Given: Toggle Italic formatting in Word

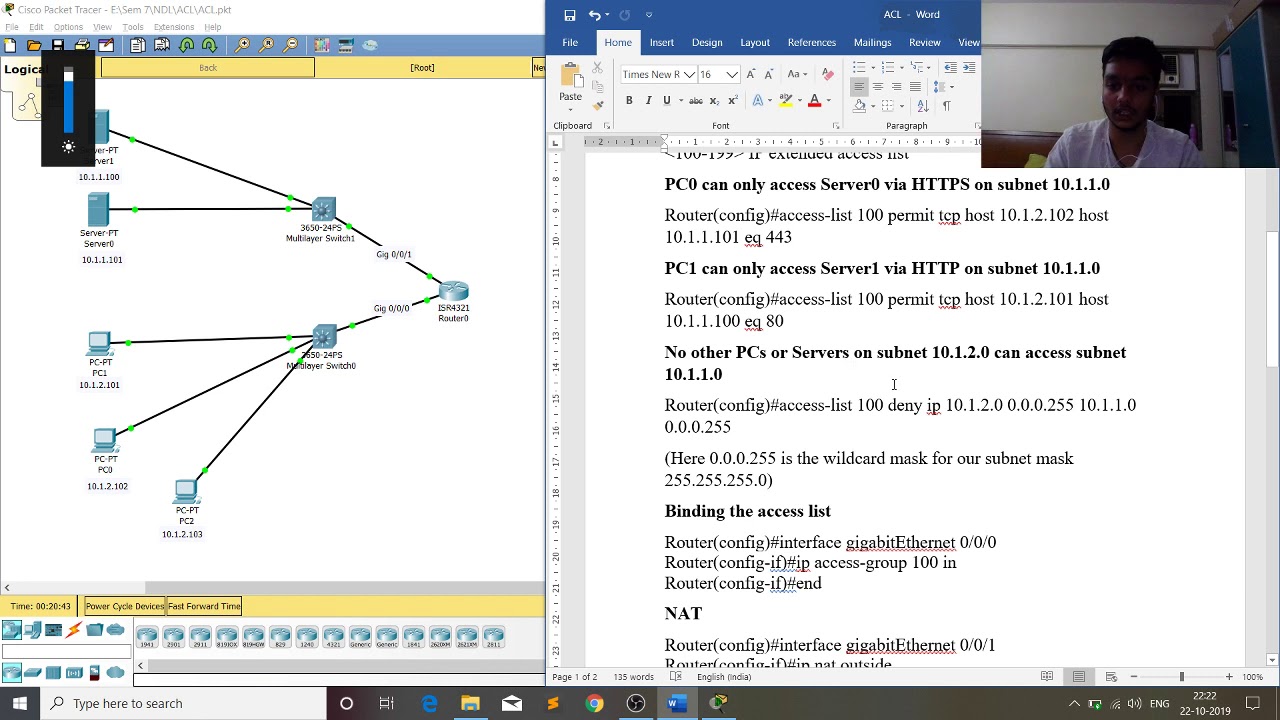Looking at the screenshot, I should click(x=648, y=101).
